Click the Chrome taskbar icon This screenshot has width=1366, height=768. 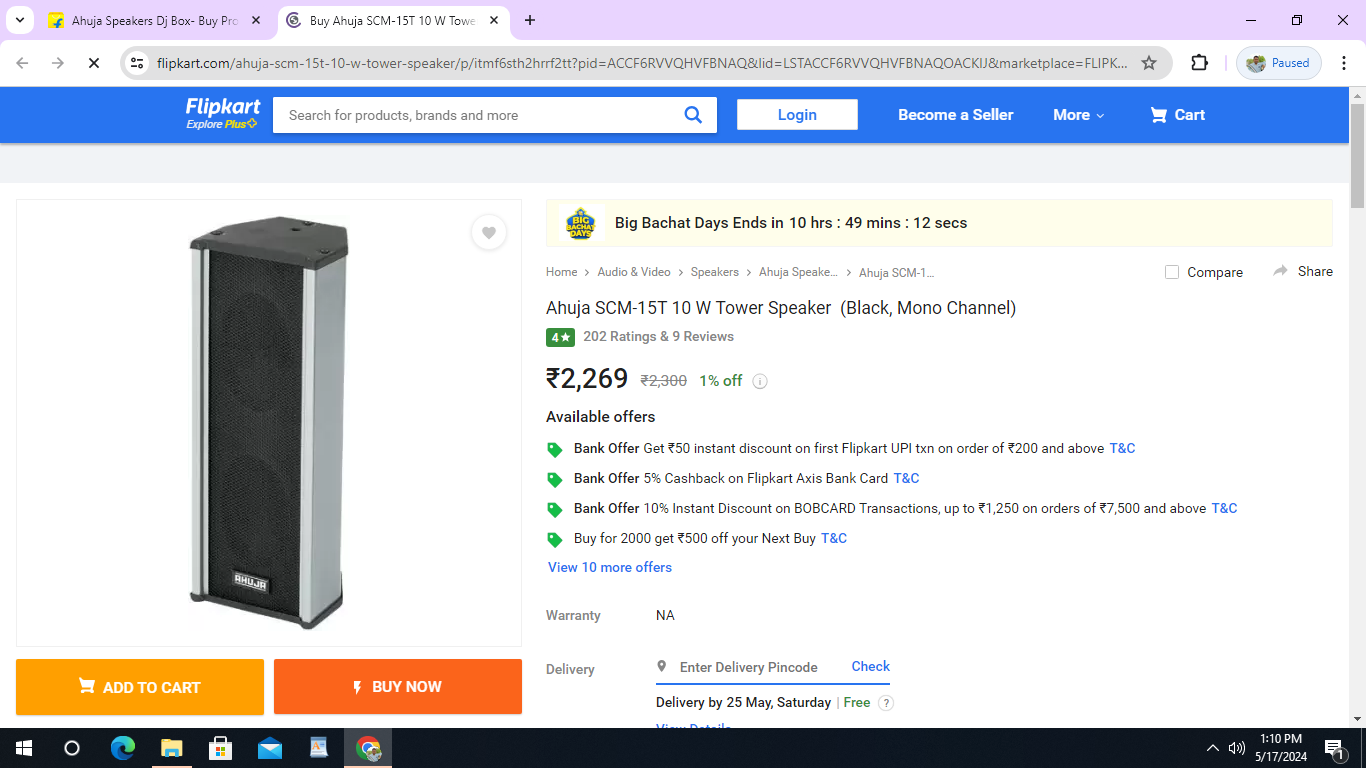pyautogui.click(x=369, y=748)
